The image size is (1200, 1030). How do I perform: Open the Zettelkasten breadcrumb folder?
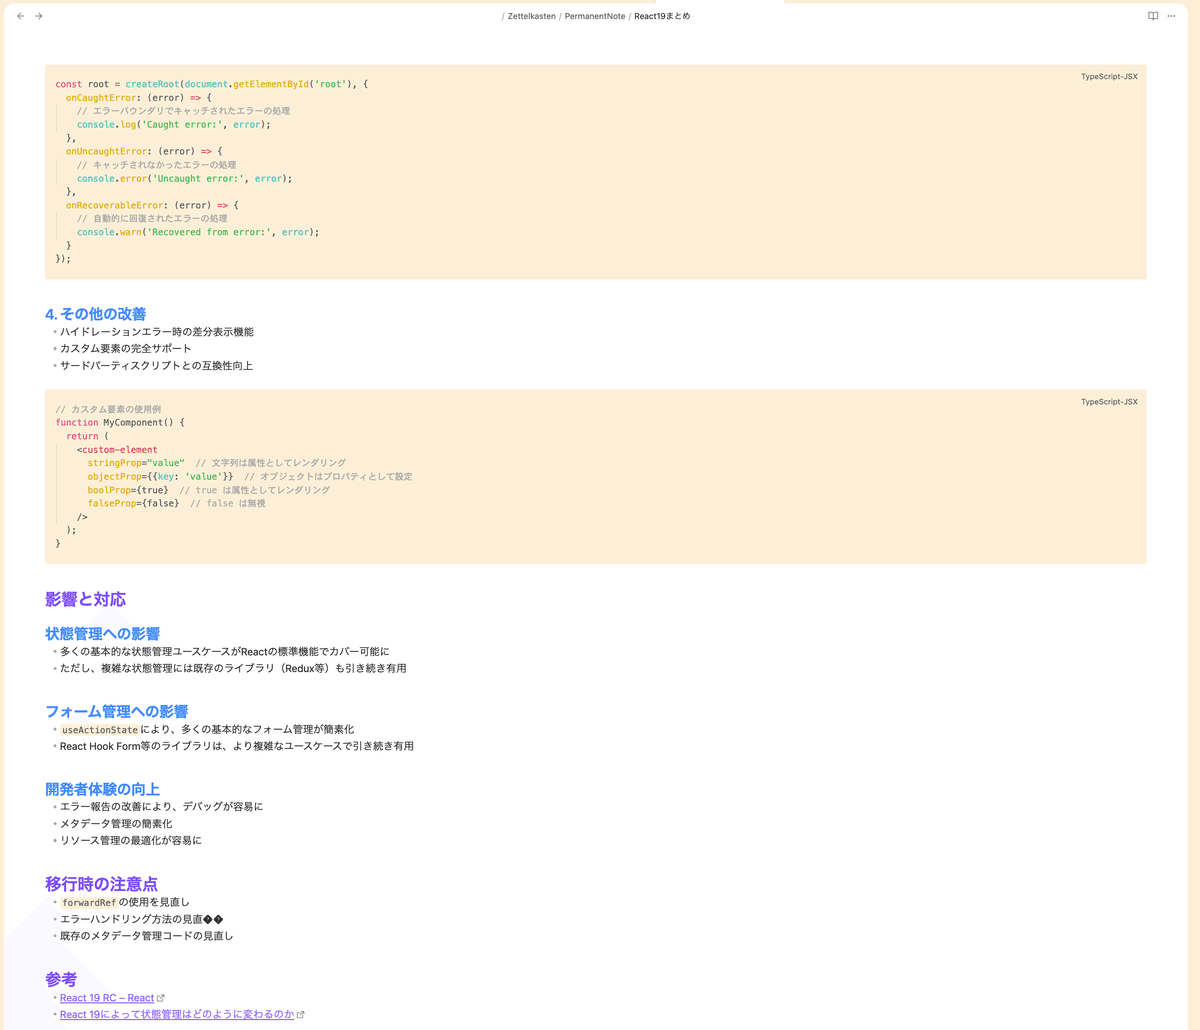[531, 16]
